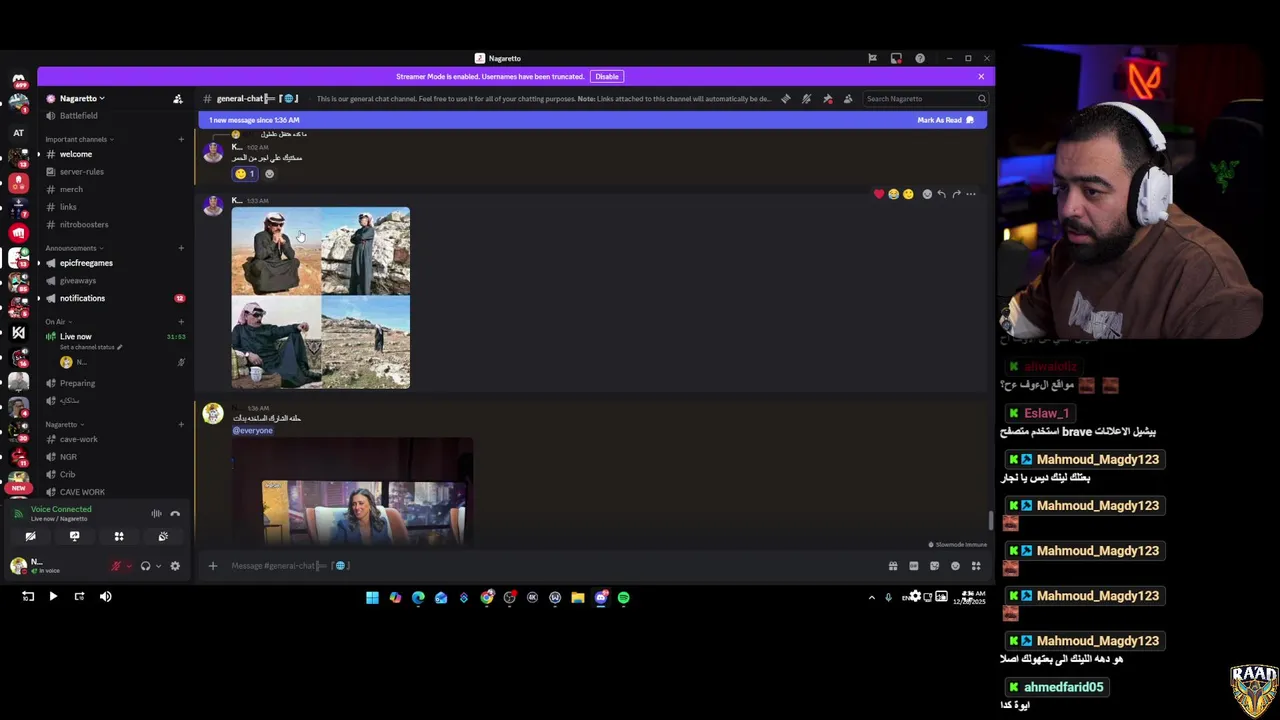
Task: Toggle the member list icon in header
Action: (848, 99)
